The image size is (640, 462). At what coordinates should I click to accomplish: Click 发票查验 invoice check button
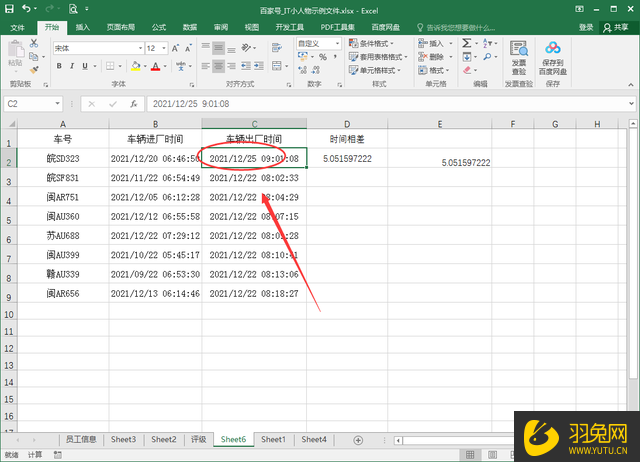519,58
